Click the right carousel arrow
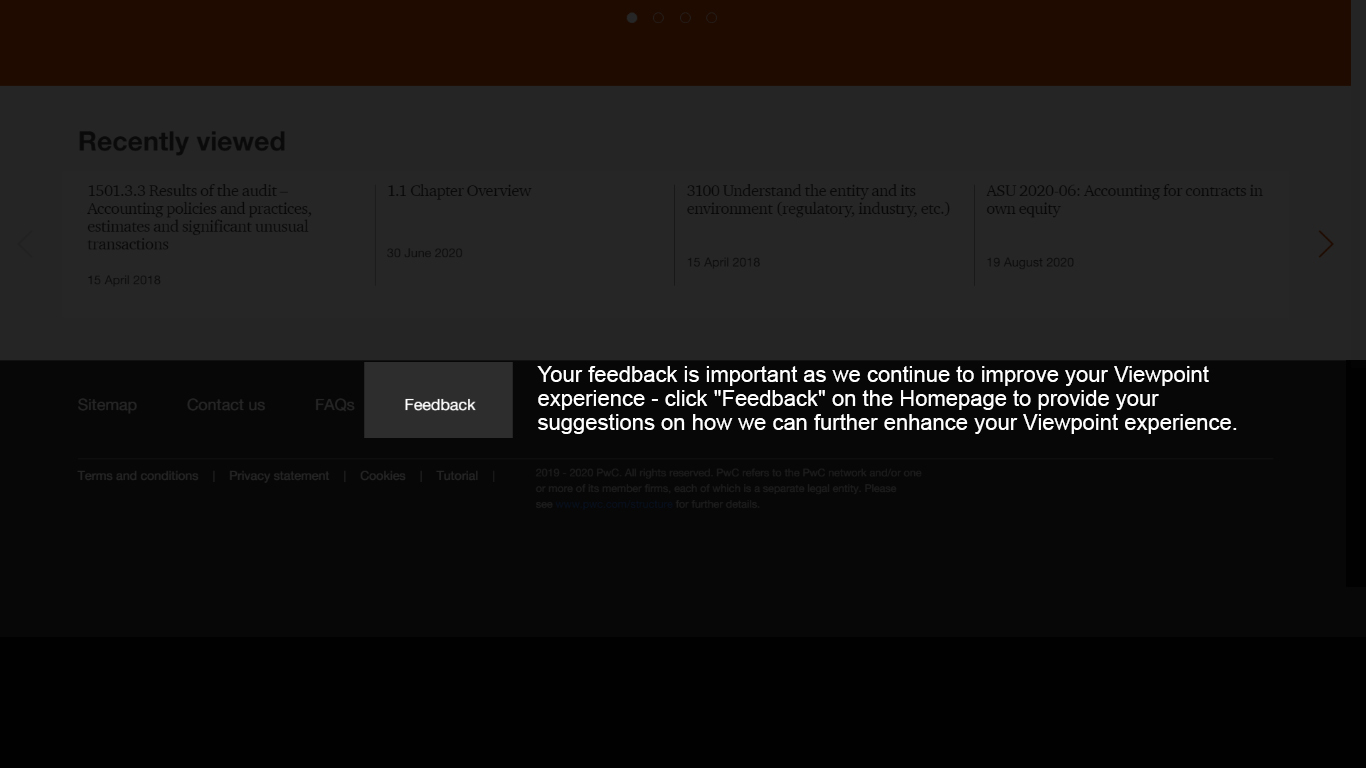The height and width of the screenshot is (768, 1366). [x=1325, y=243]
